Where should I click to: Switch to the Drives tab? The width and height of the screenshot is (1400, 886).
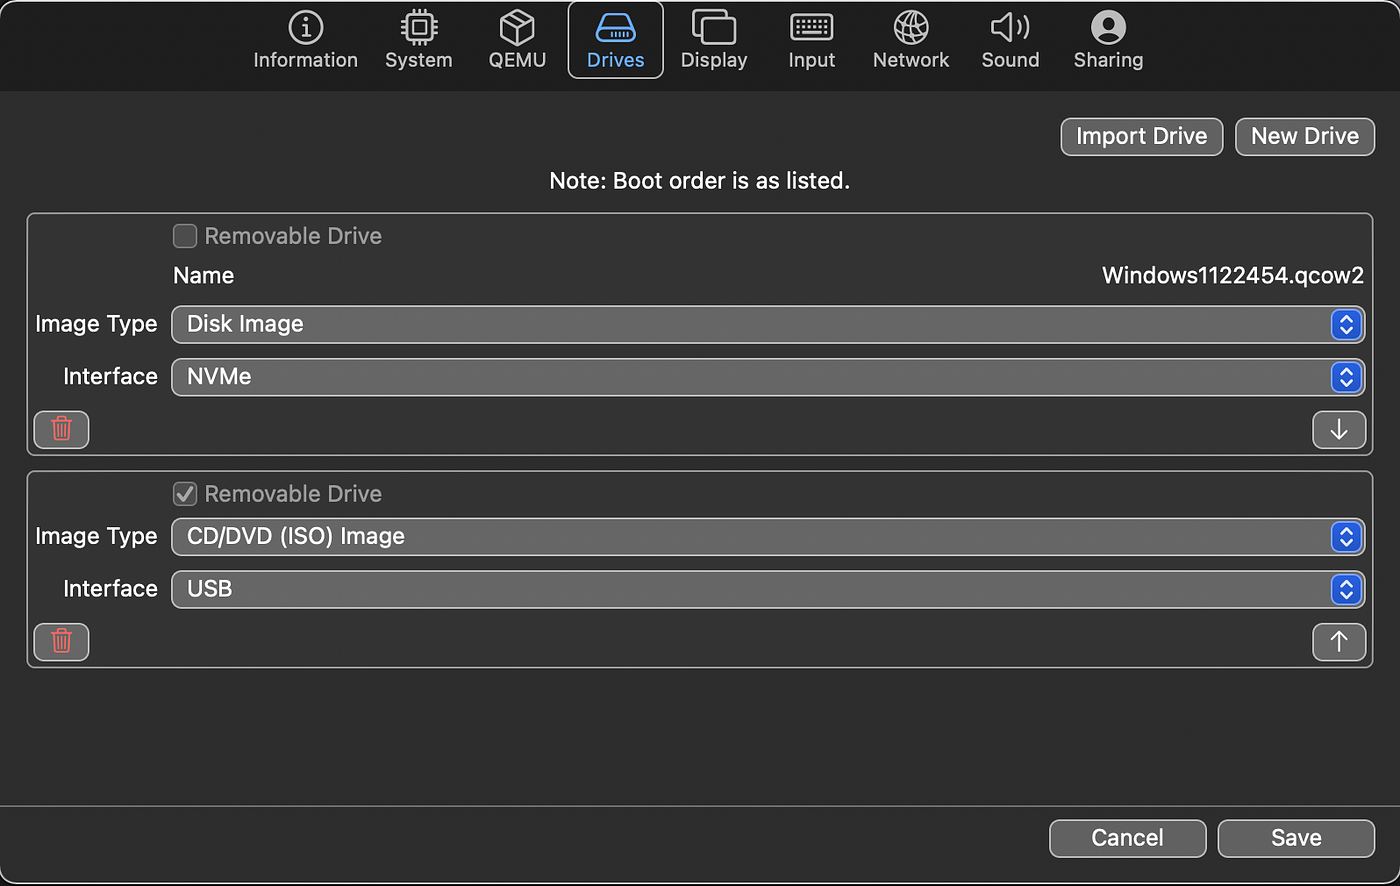click(x=615, y=40)
